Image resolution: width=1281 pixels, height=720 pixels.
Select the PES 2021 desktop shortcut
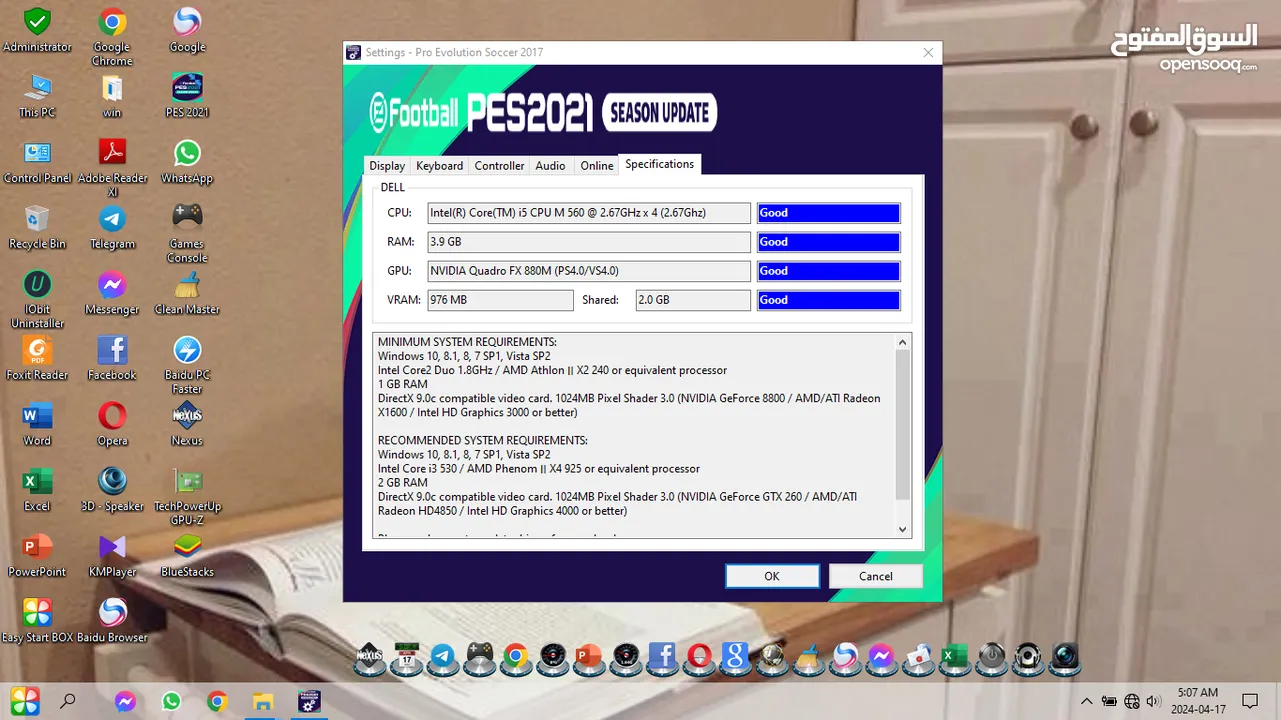187,96
